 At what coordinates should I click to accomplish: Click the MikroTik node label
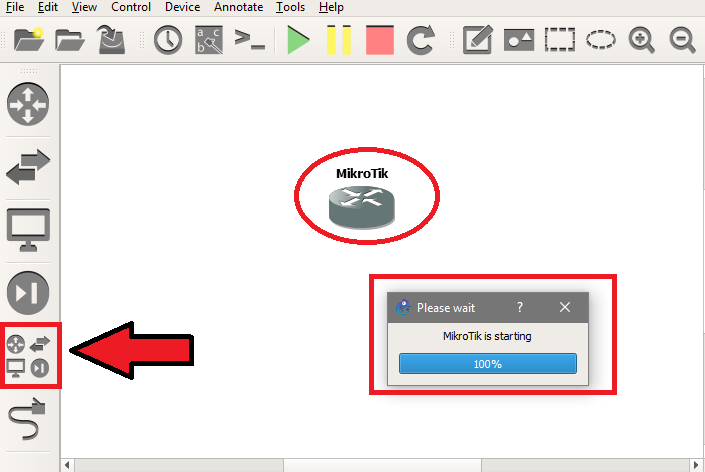click(x=362, y=174)
